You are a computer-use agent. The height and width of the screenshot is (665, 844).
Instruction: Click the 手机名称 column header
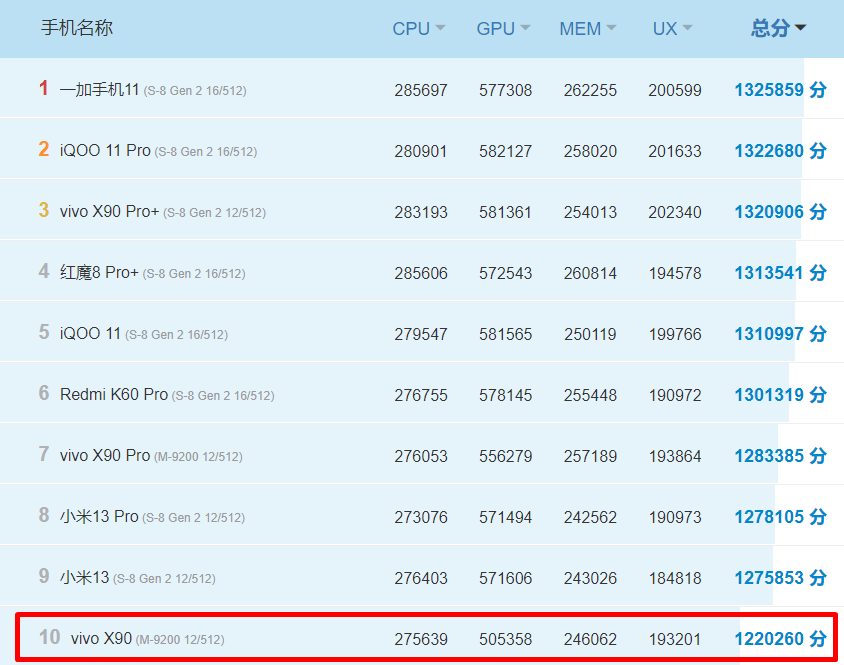tap(77, 28)
